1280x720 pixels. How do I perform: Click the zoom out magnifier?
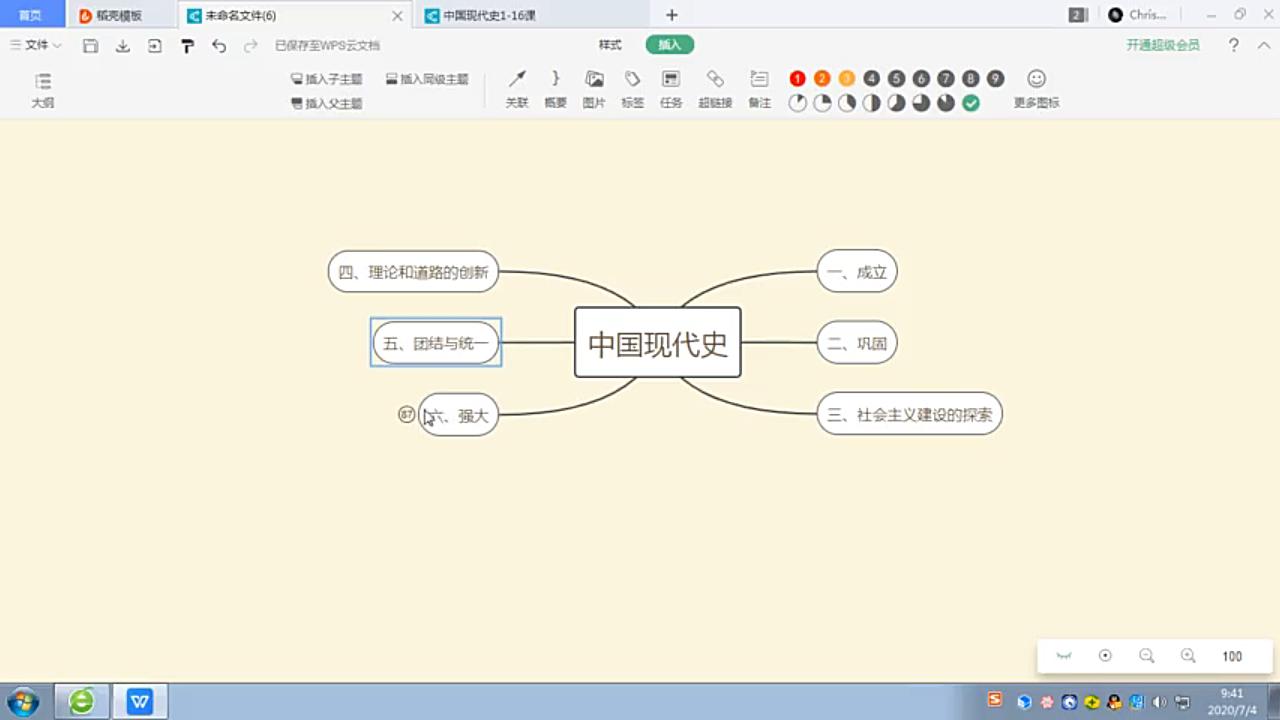1147,656
